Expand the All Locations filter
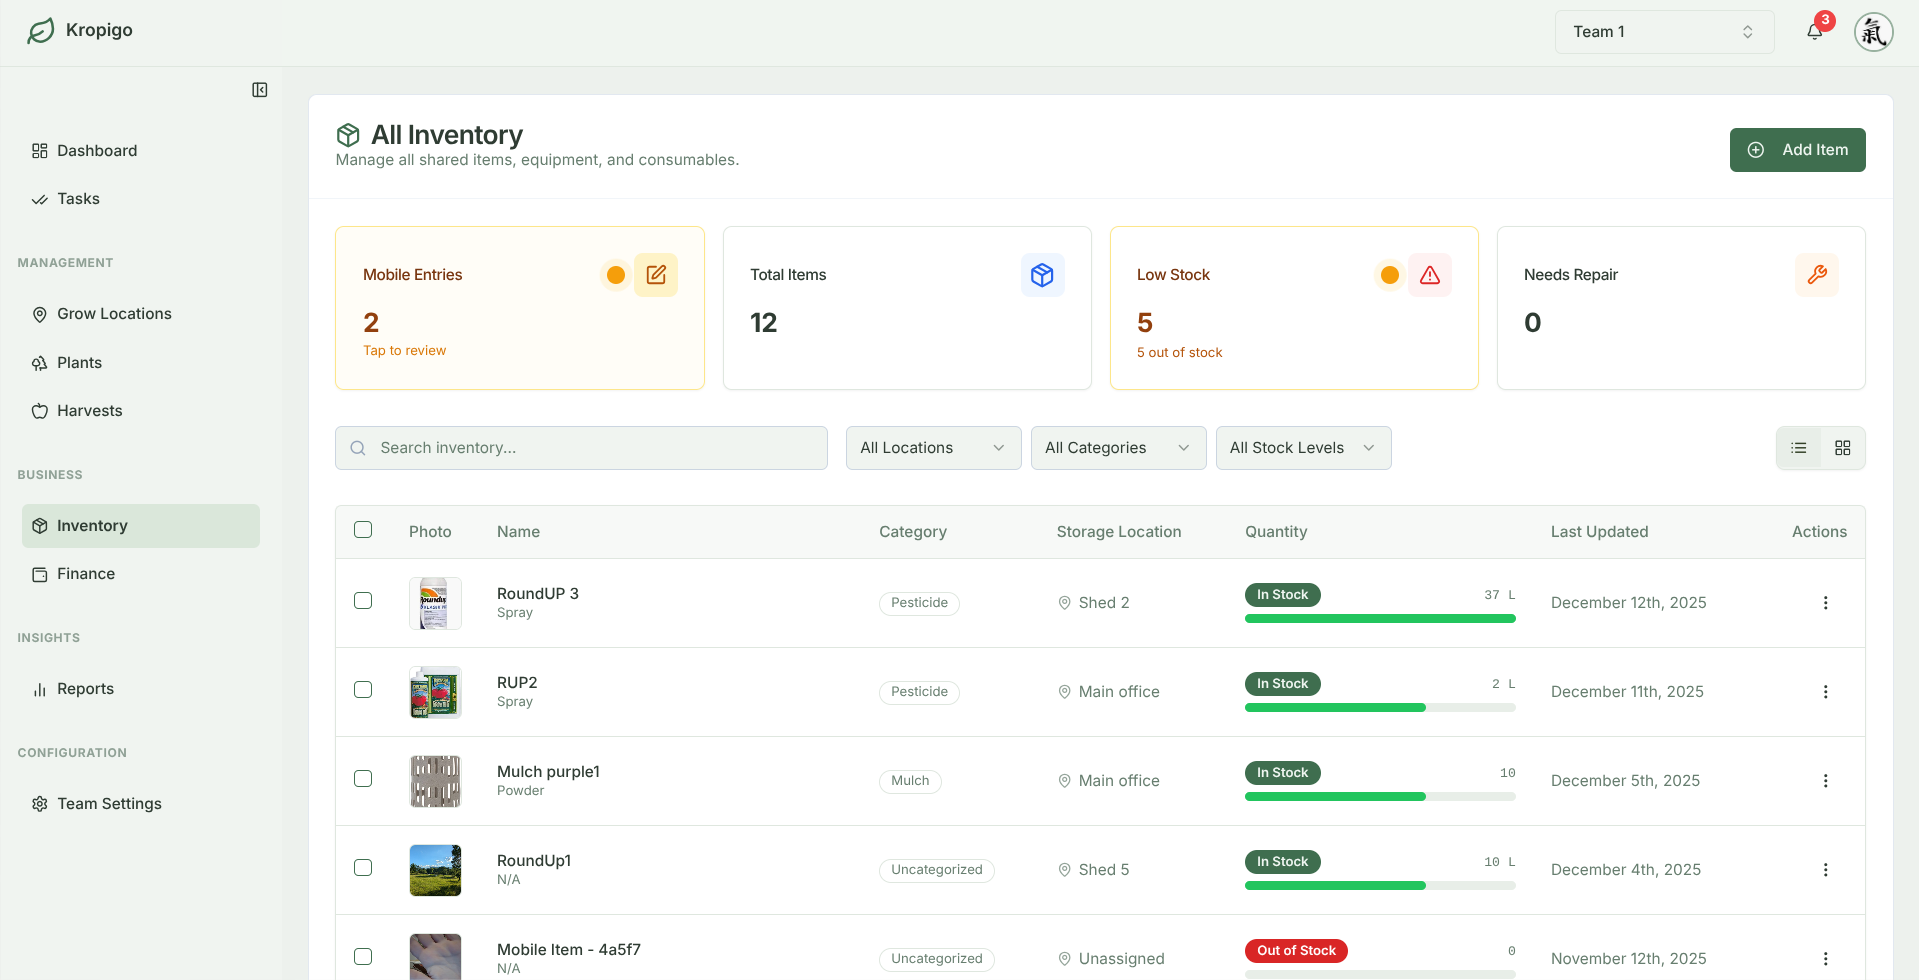Image resolution: width=1919 pixels, height=980 pixels. pyautogui.click(x=932, y=448)
